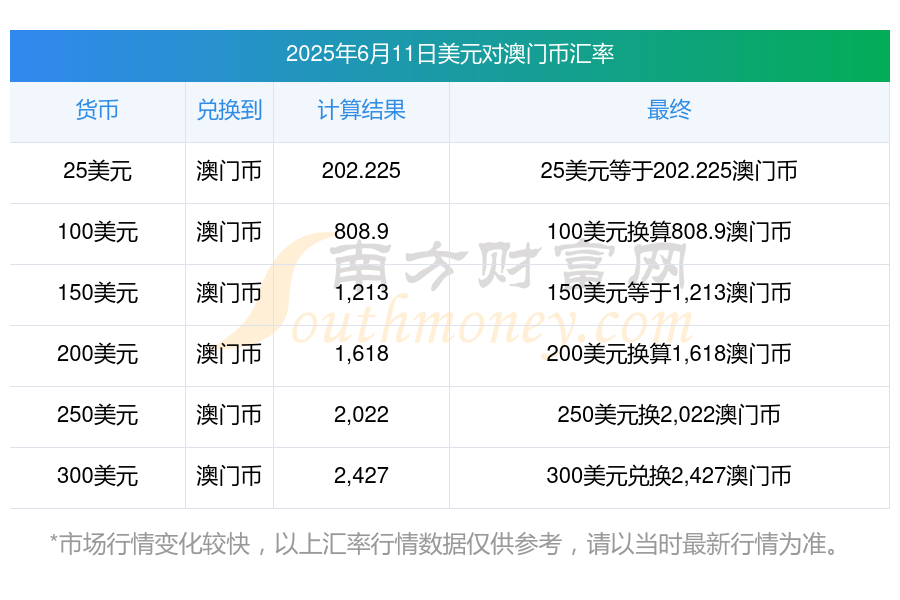Click the 200美元 cell

click(97, 354)
